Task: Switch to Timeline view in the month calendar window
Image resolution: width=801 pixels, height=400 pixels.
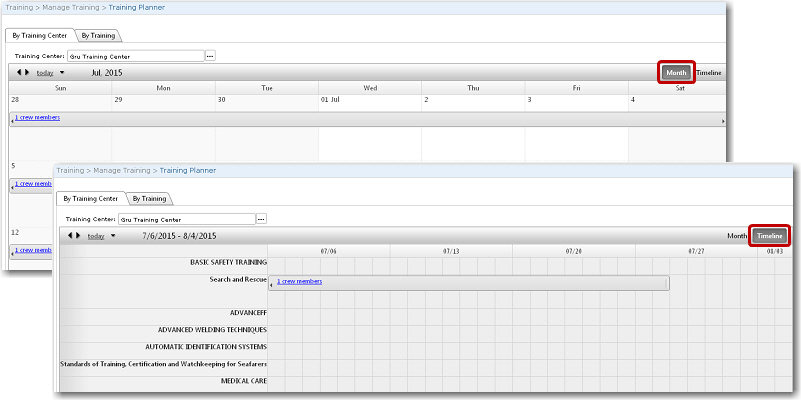Action: [708, 73]
